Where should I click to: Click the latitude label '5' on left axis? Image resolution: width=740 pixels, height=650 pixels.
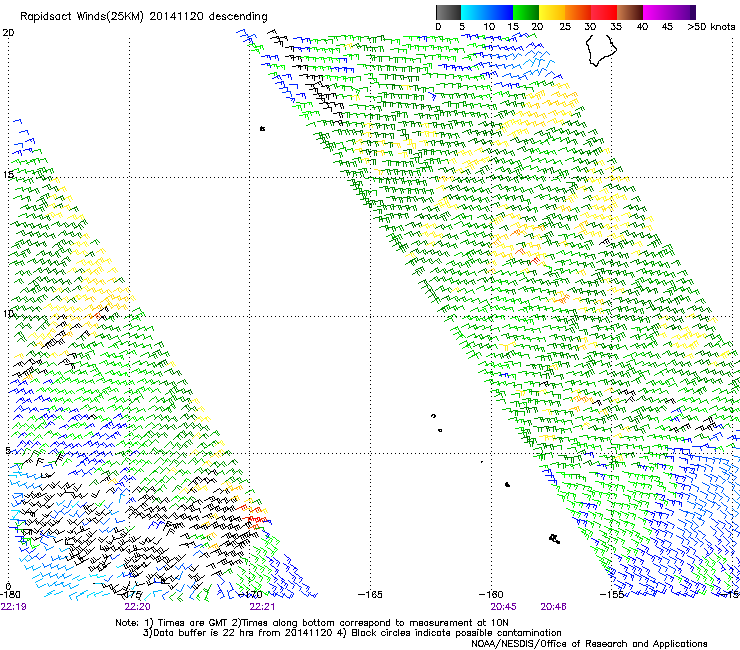tap(8, 450)
